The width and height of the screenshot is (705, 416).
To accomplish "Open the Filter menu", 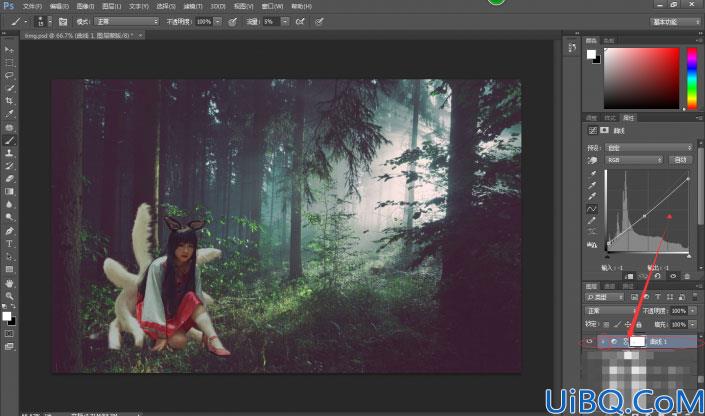I will (x=192, y=6).
